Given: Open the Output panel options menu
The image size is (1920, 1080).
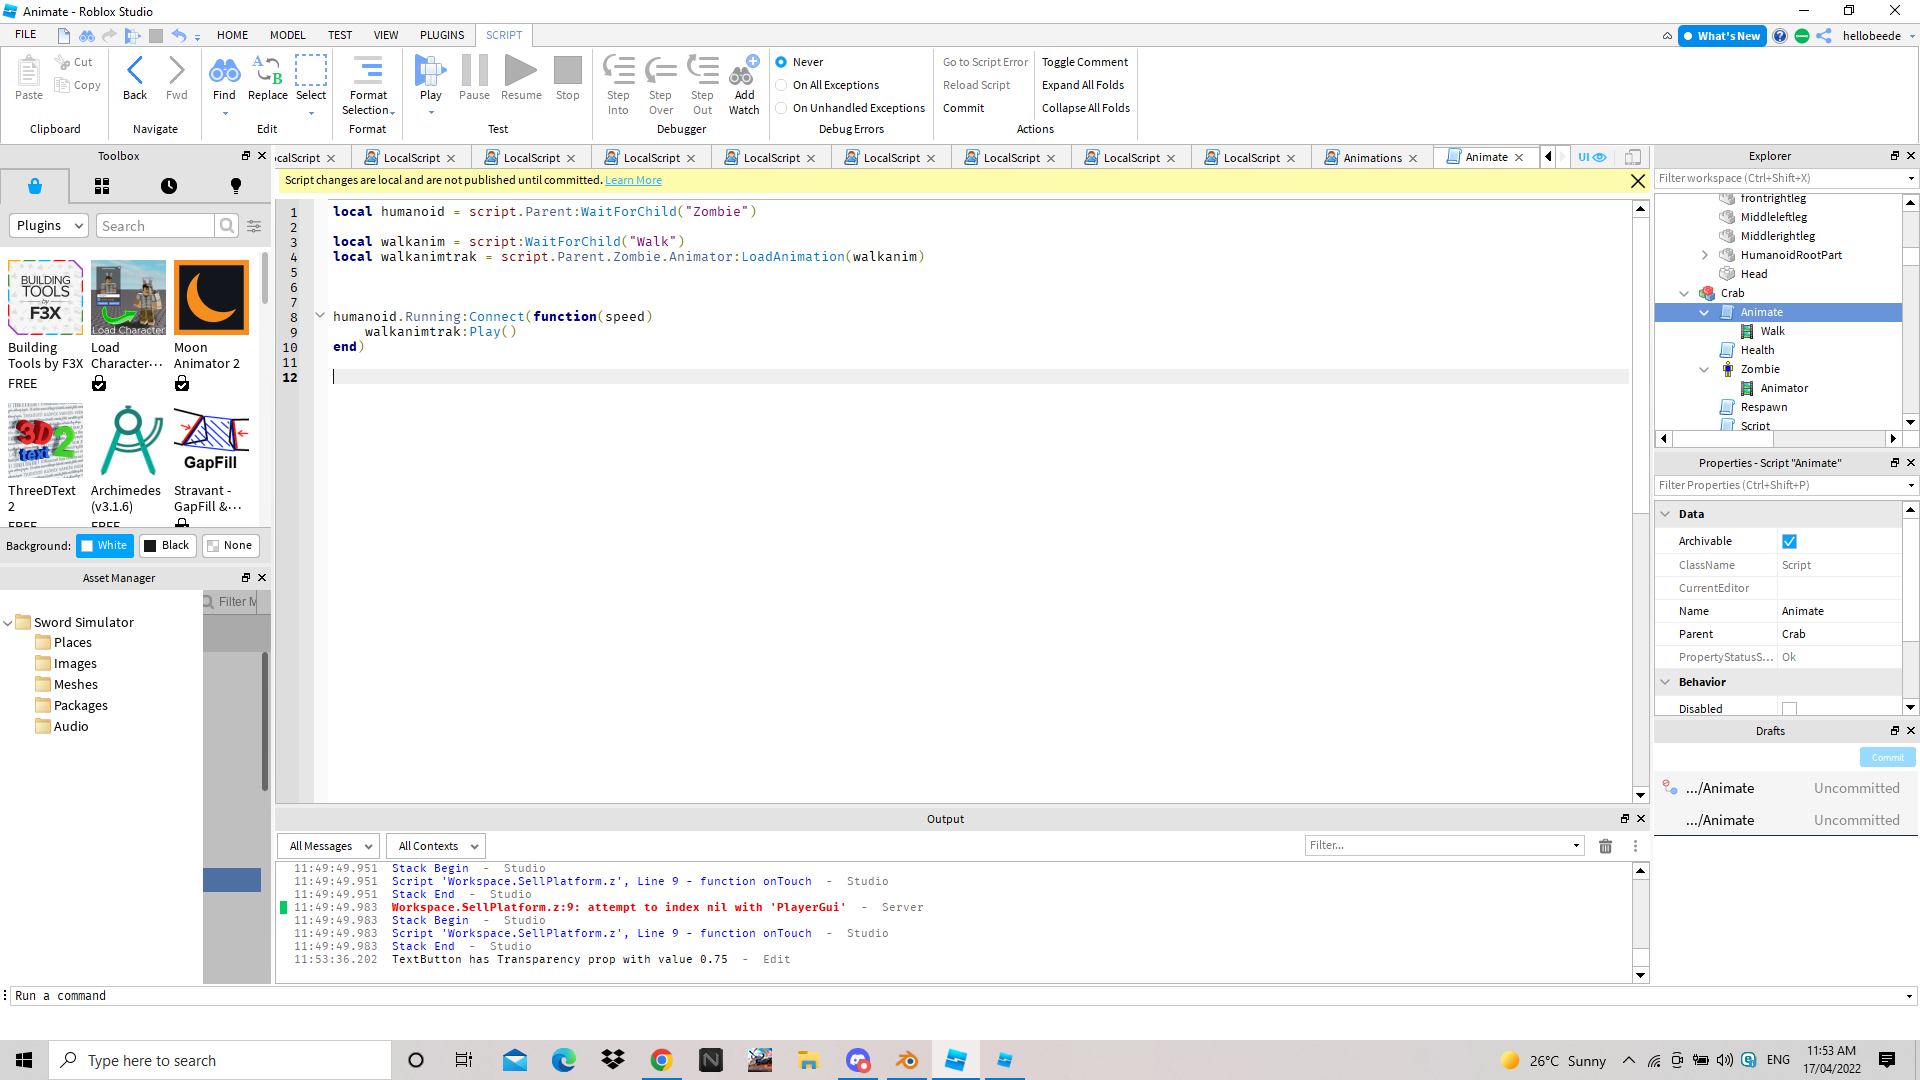Looking at the screenshot, I should click(x=1635, y=846).
